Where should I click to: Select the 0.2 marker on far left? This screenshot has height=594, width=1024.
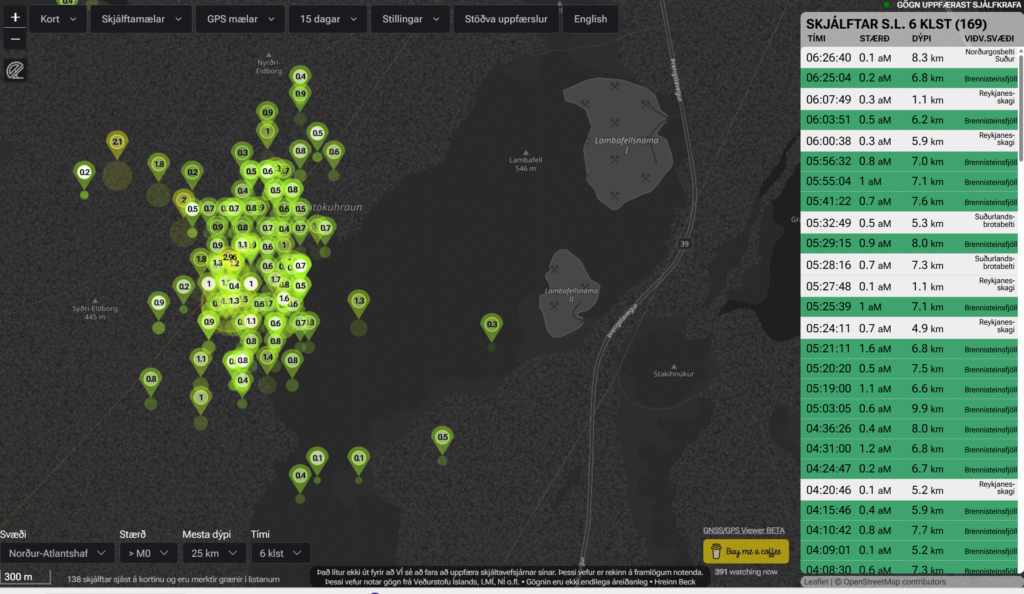84,173
